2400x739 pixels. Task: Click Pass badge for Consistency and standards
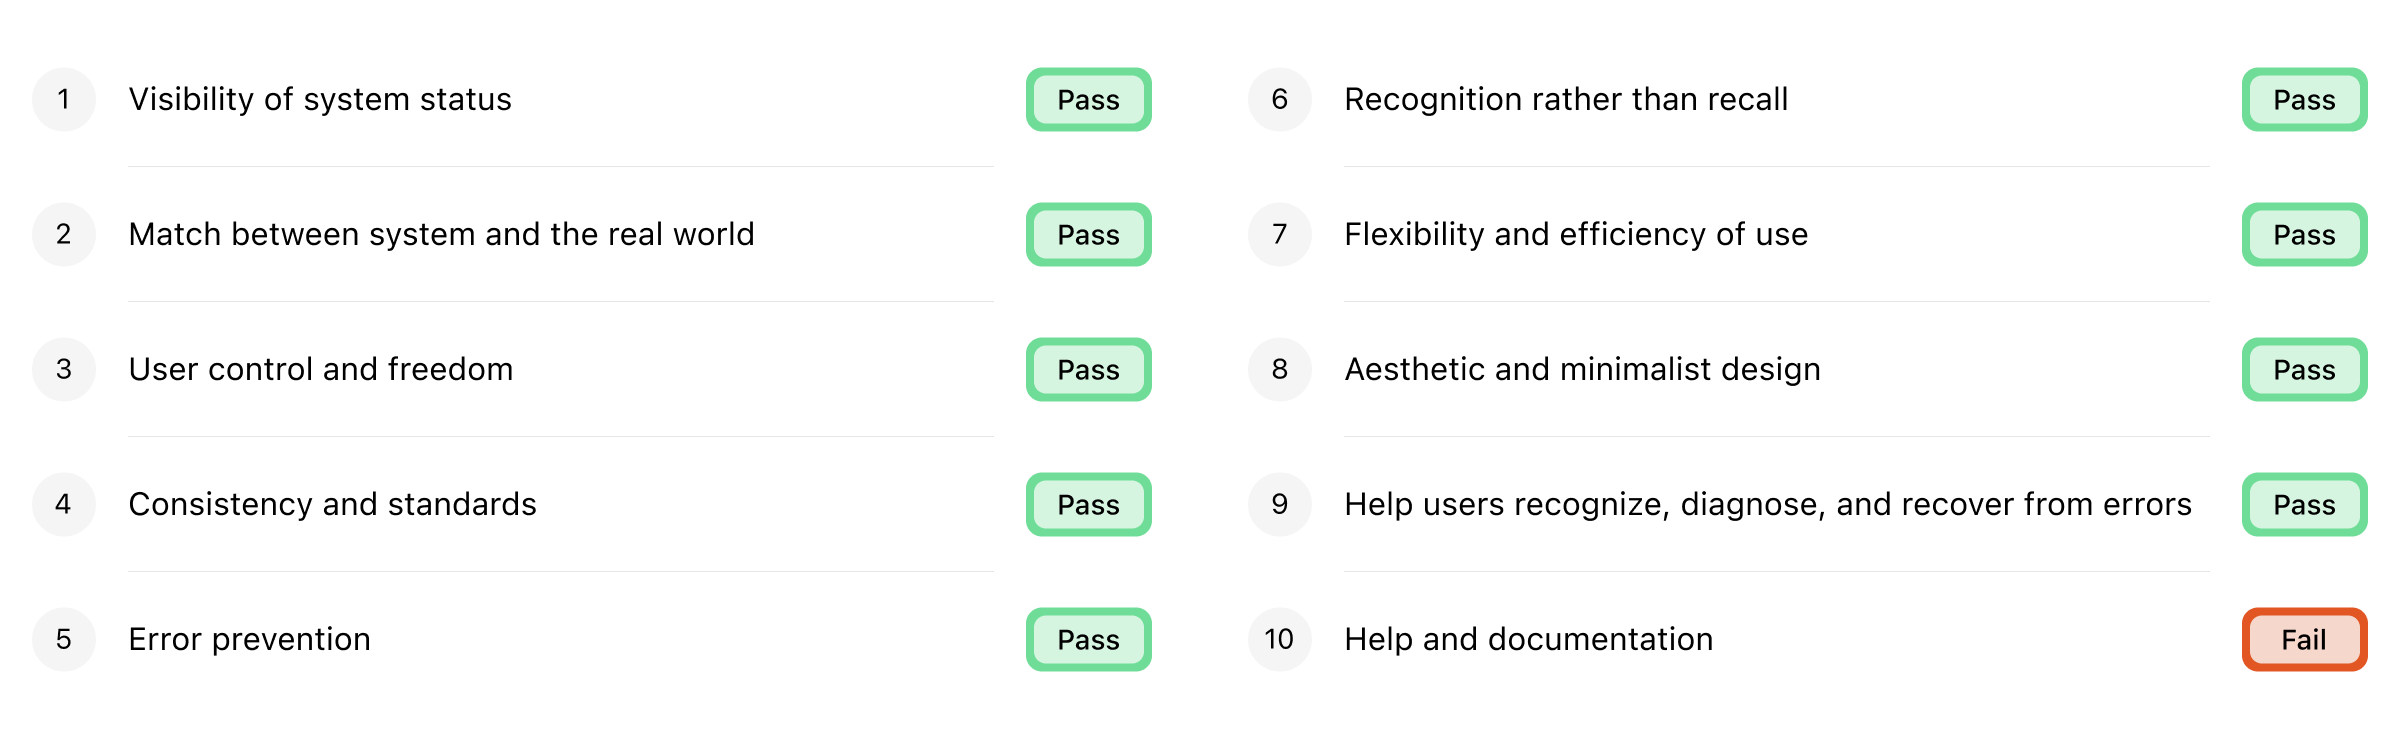point(1089,505)
